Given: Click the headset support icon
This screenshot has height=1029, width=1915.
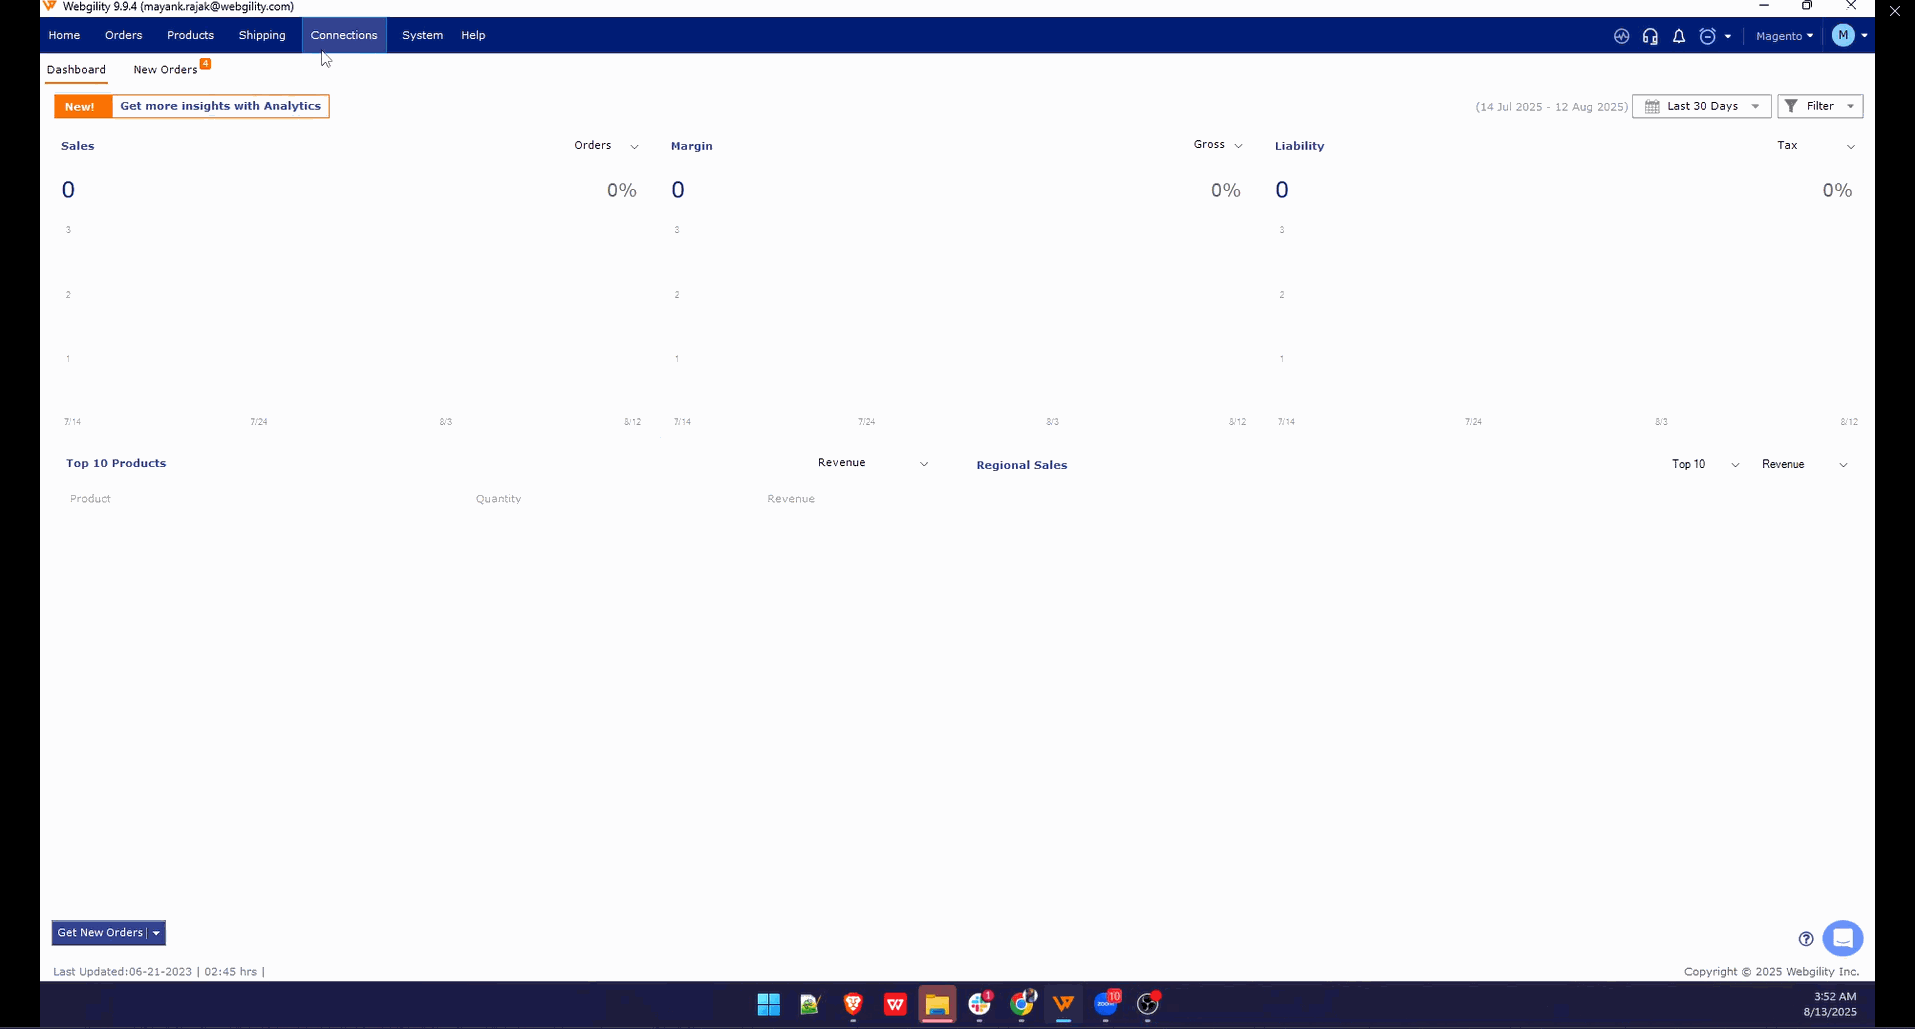Looking at the screenshot, I should [1650, 36].
